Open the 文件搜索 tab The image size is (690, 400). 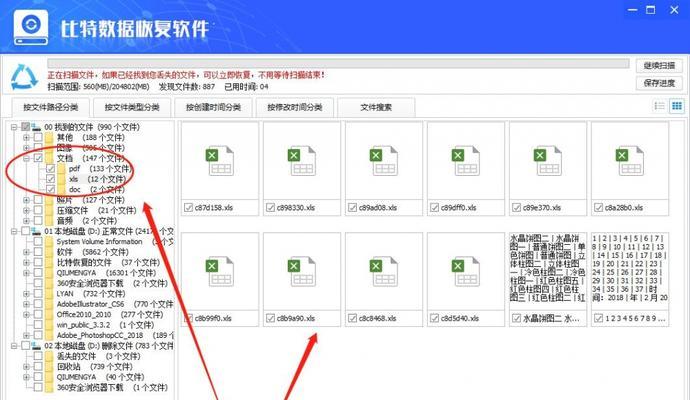click(376, 107)
